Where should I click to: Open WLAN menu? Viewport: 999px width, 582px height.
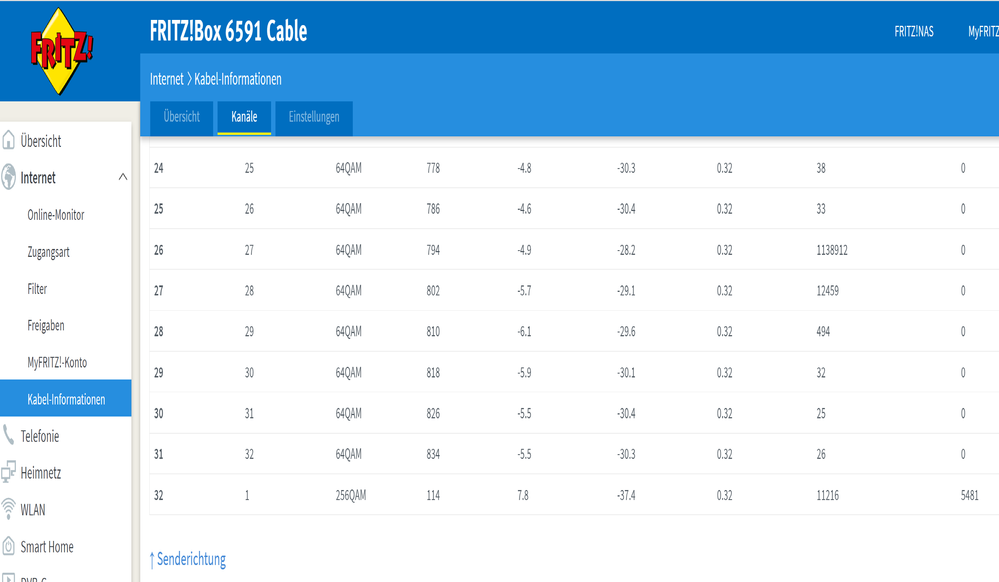(x=33, y=510)
